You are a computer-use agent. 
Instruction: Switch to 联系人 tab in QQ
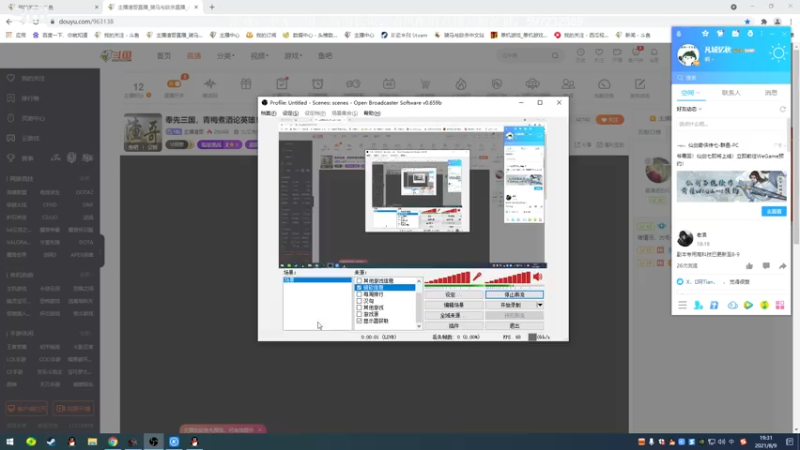pyautogui.click(x=731, y=93)
